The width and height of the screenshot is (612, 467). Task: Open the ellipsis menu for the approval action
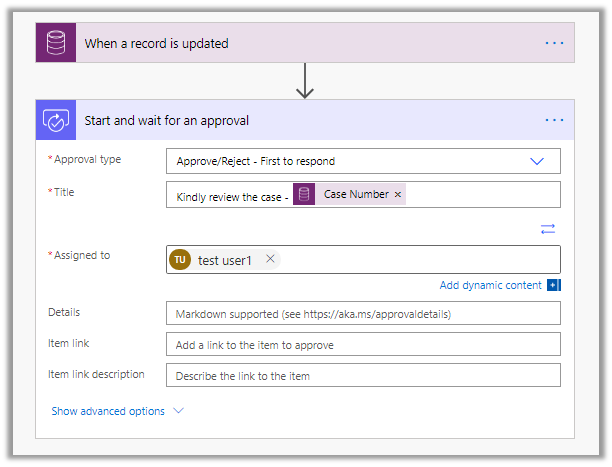(x=555, y=120)
